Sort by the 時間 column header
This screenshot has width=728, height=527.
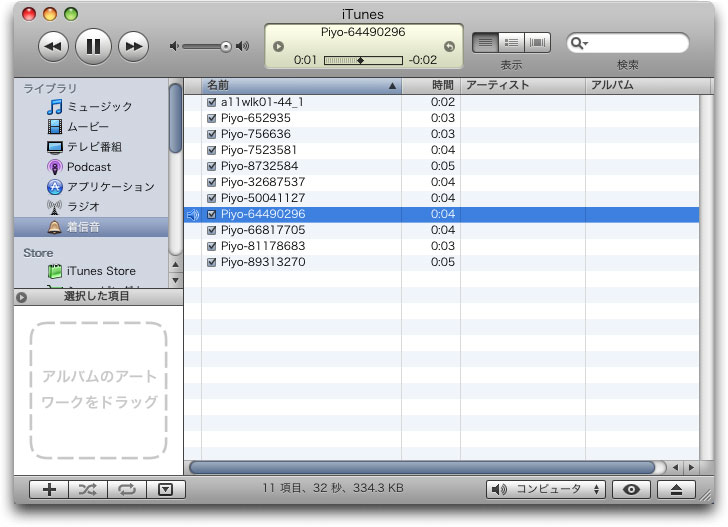click(x=430, y=86)
